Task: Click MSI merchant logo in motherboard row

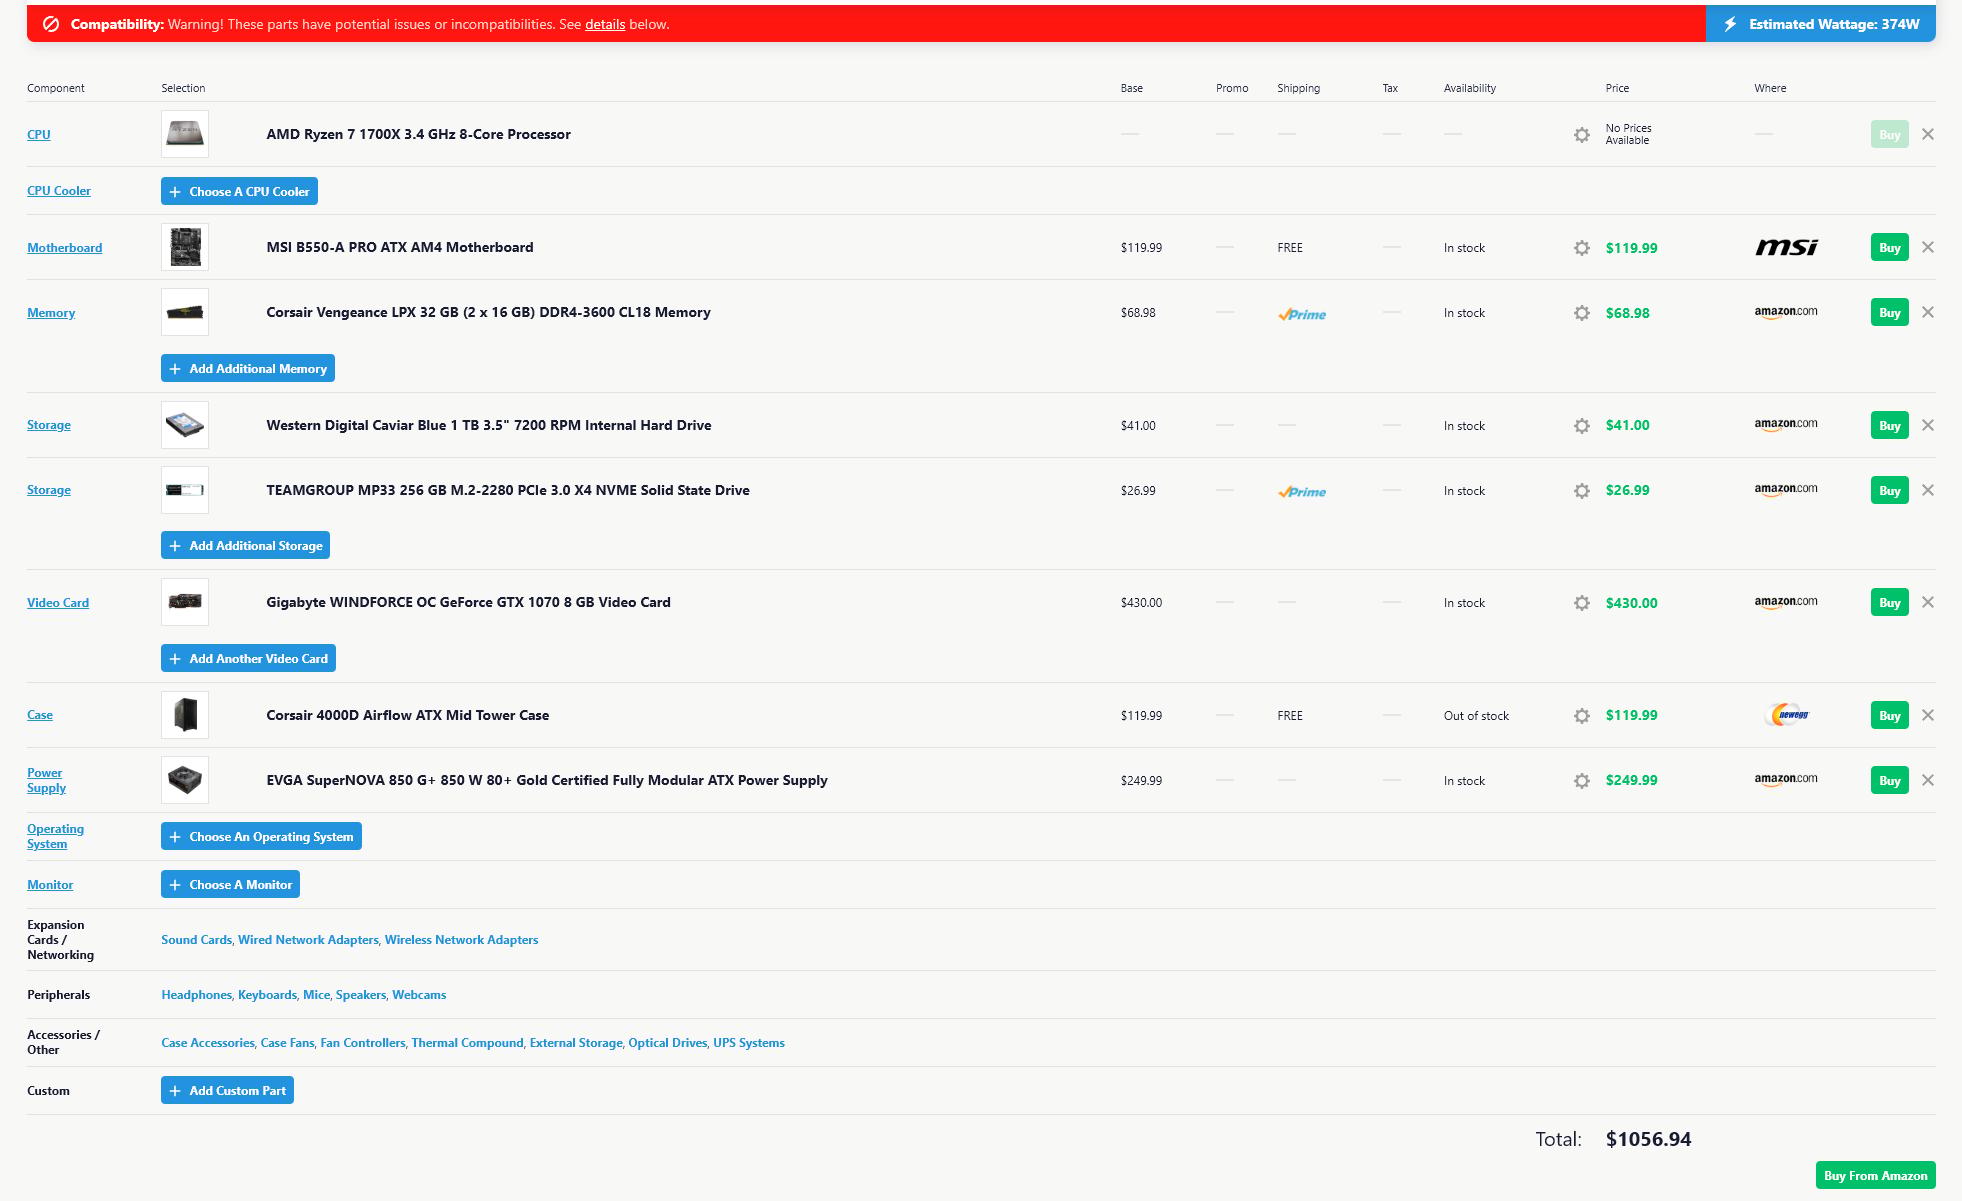Action: (x=1786, y=247)
